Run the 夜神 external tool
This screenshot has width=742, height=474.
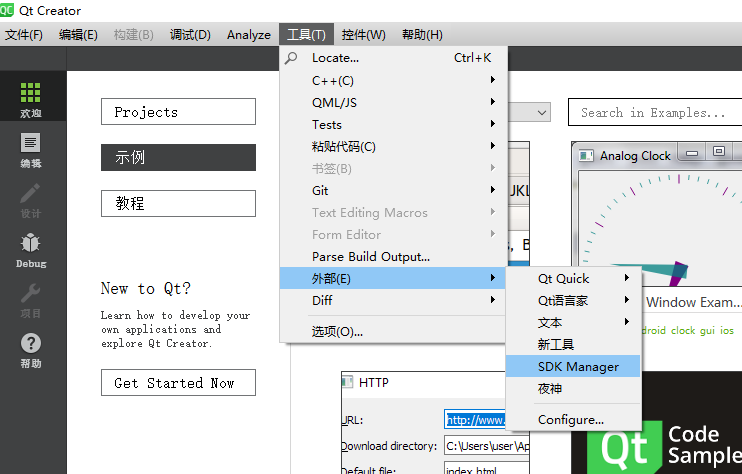573,388
